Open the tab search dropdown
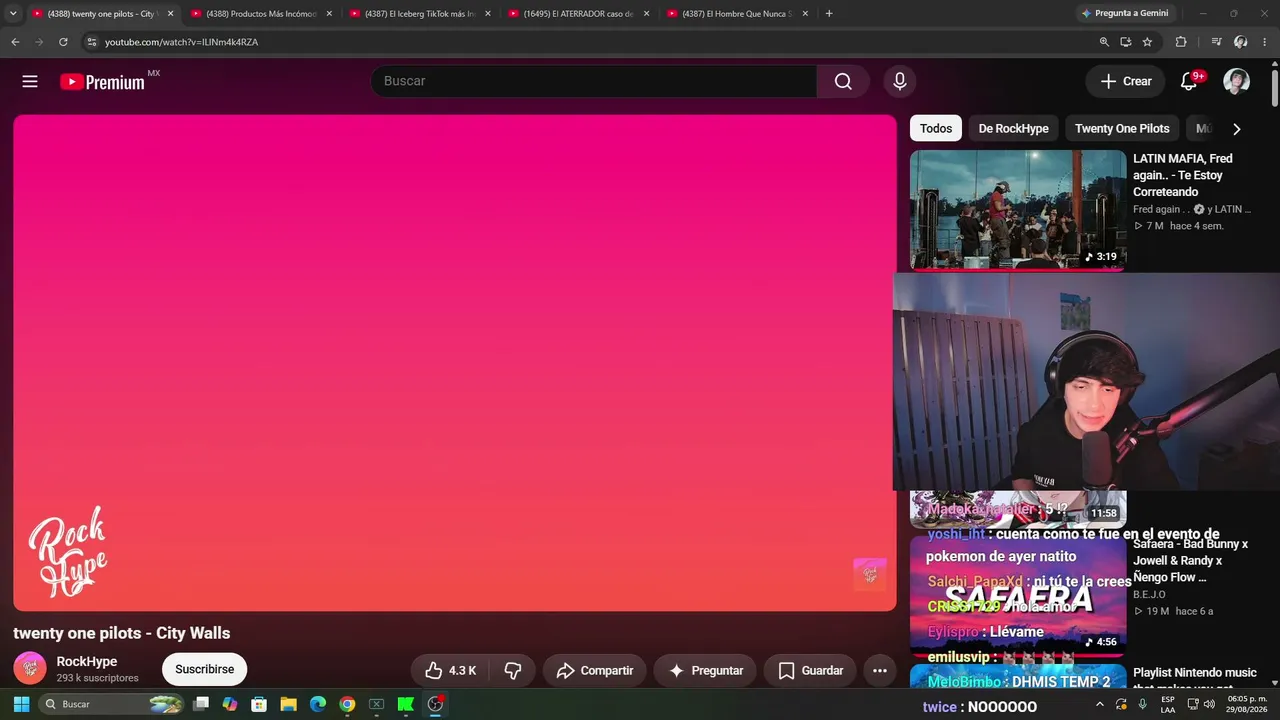Screen dimensions: 1280x720 (13, 14)
